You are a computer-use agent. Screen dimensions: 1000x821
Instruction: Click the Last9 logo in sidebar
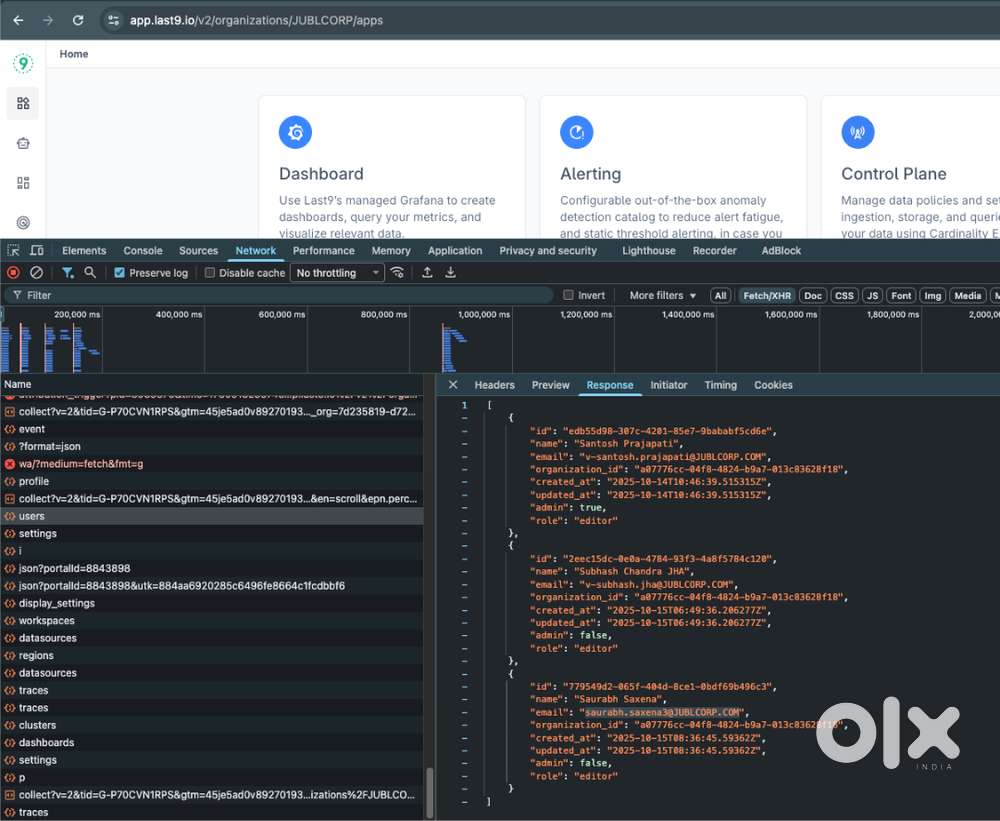(22, 64)
